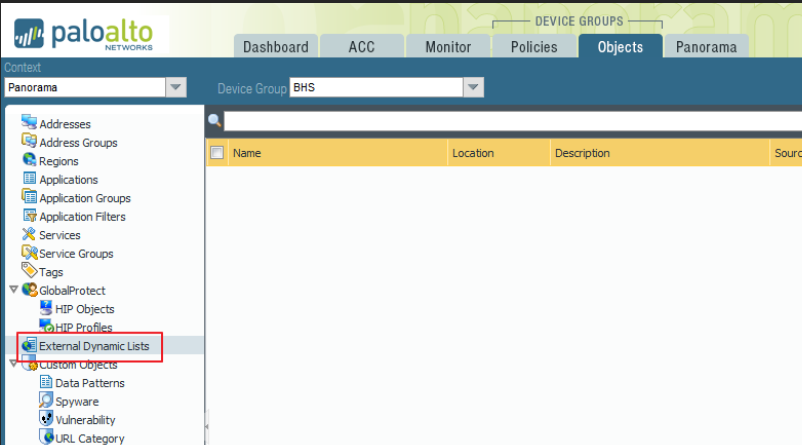Open Application Filters entry
The image size is (802, 445).
[x=82, y=216]
